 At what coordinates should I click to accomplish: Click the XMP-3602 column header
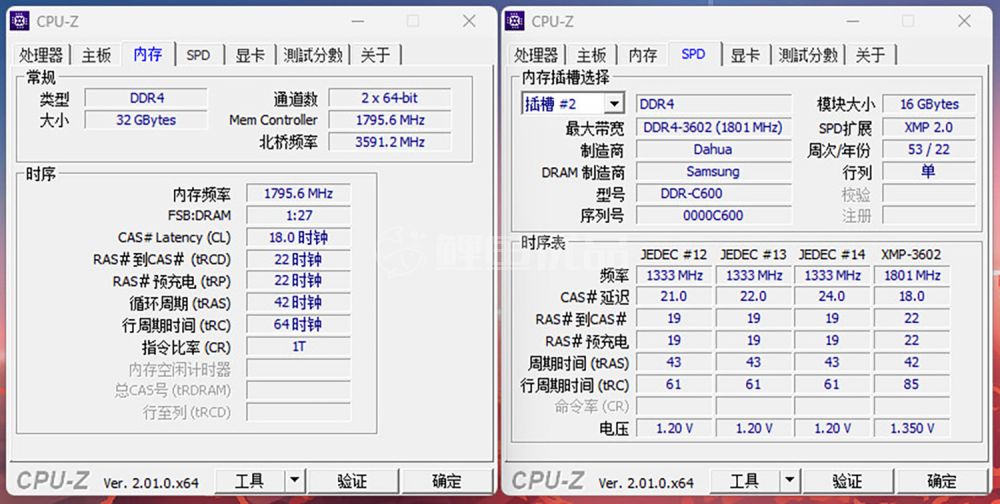coord(911,255)
